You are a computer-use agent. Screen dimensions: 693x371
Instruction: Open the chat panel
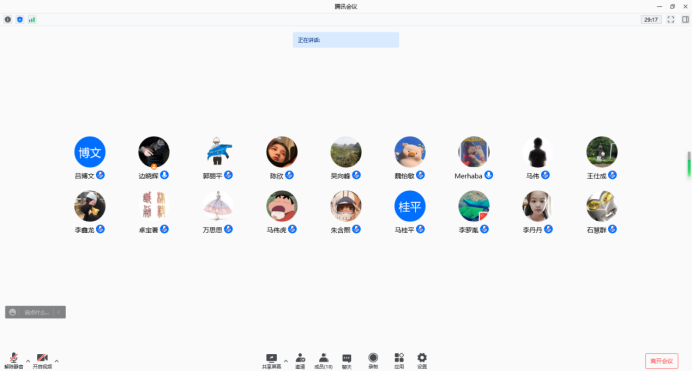tap(347, 361)
